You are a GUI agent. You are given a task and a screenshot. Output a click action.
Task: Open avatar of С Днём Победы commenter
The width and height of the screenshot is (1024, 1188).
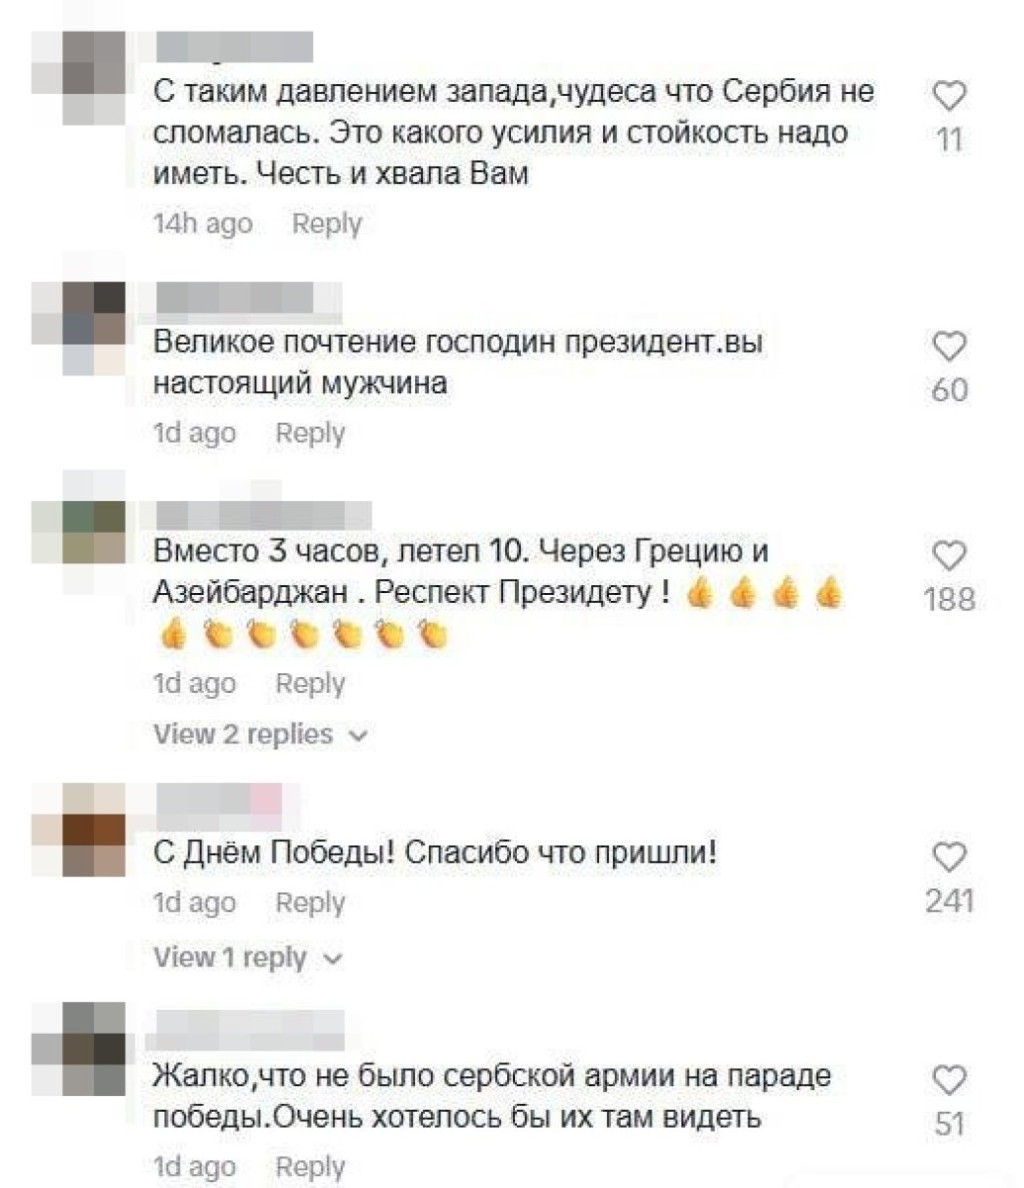pos(79,830)
